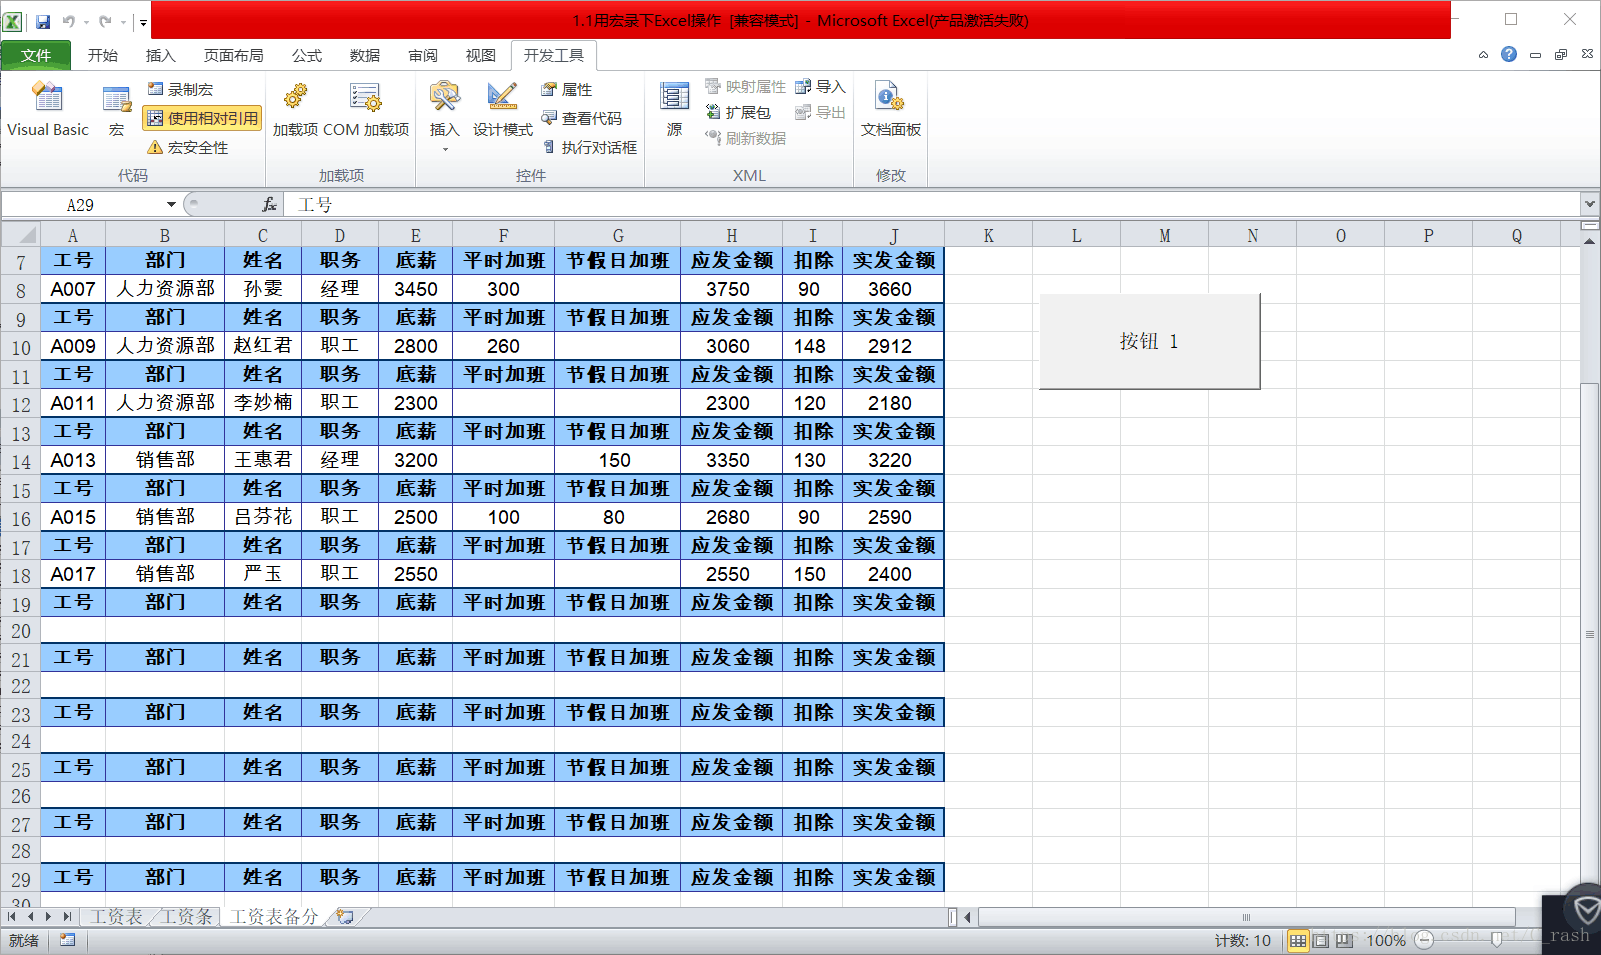
Task: Switch to Page Break Preview view
Action: (x=1344, y=940)
